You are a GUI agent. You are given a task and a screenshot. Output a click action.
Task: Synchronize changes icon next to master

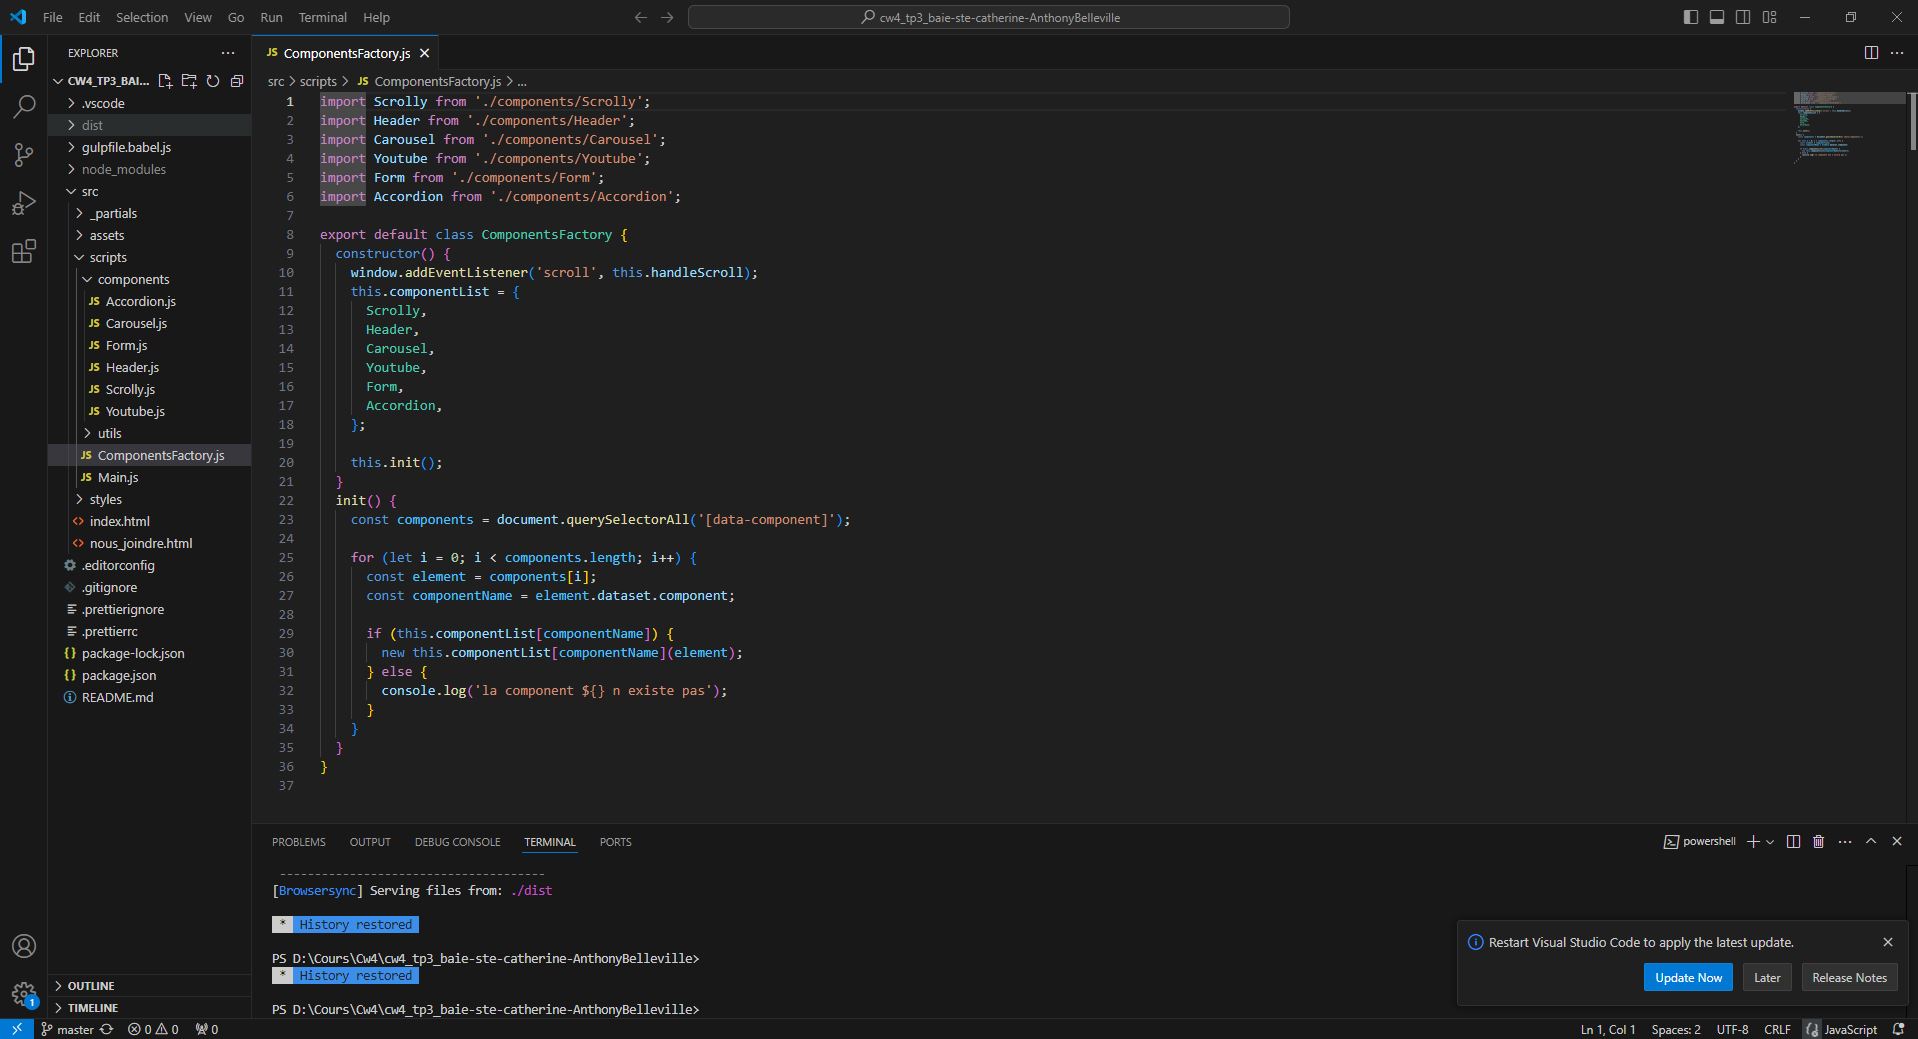[107, 1029]
